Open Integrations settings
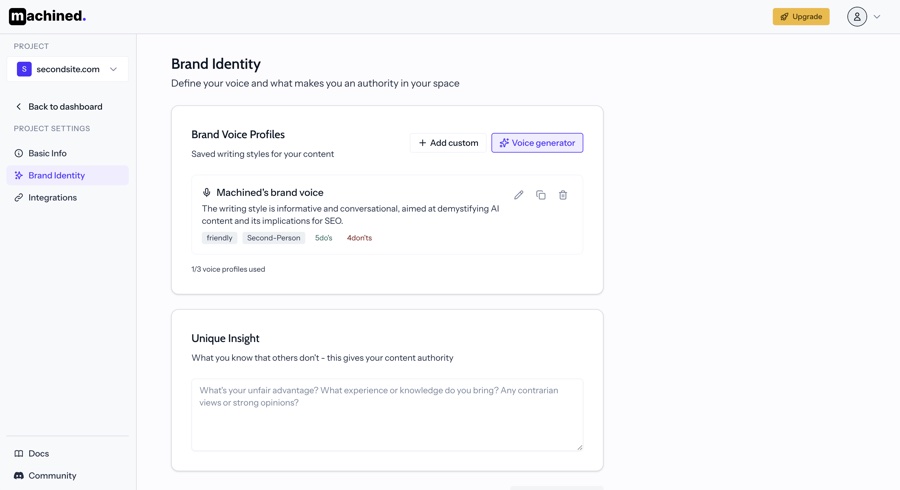The image size is (900, 490). pyautogui.click(x=68, y=197)
